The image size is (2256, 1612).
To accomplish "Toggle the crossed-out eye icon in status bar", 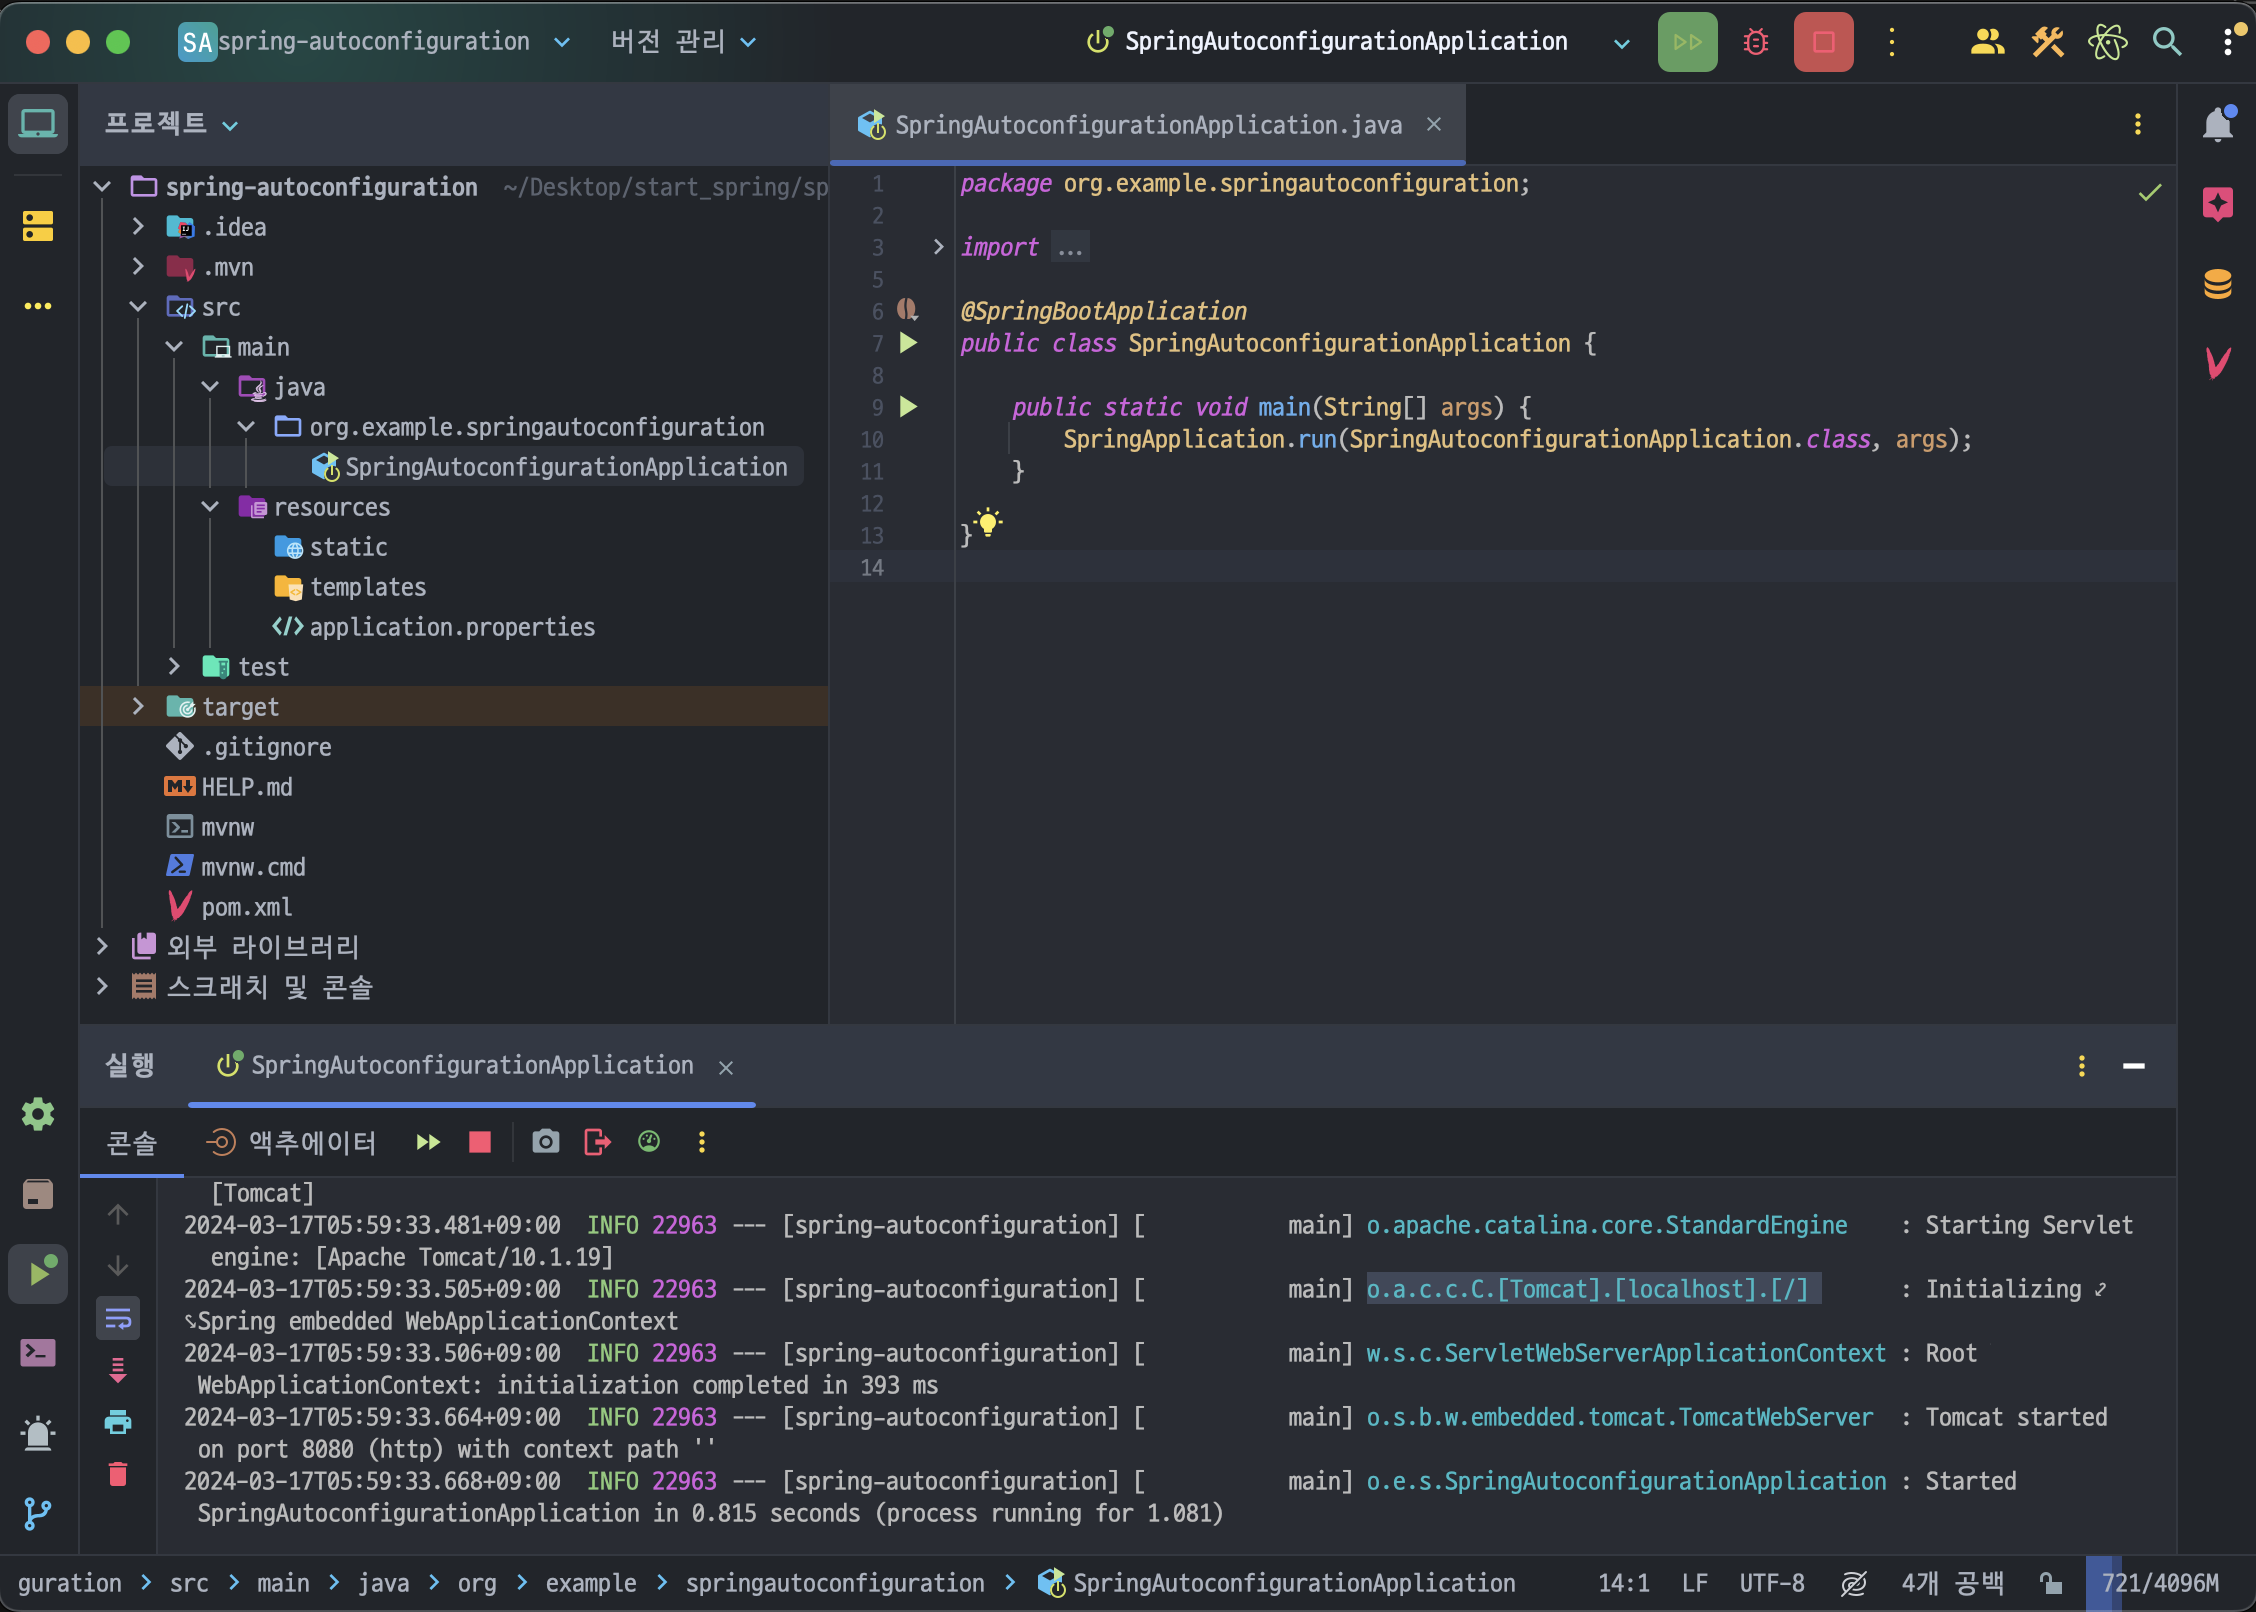I will coord(1854,1584).
